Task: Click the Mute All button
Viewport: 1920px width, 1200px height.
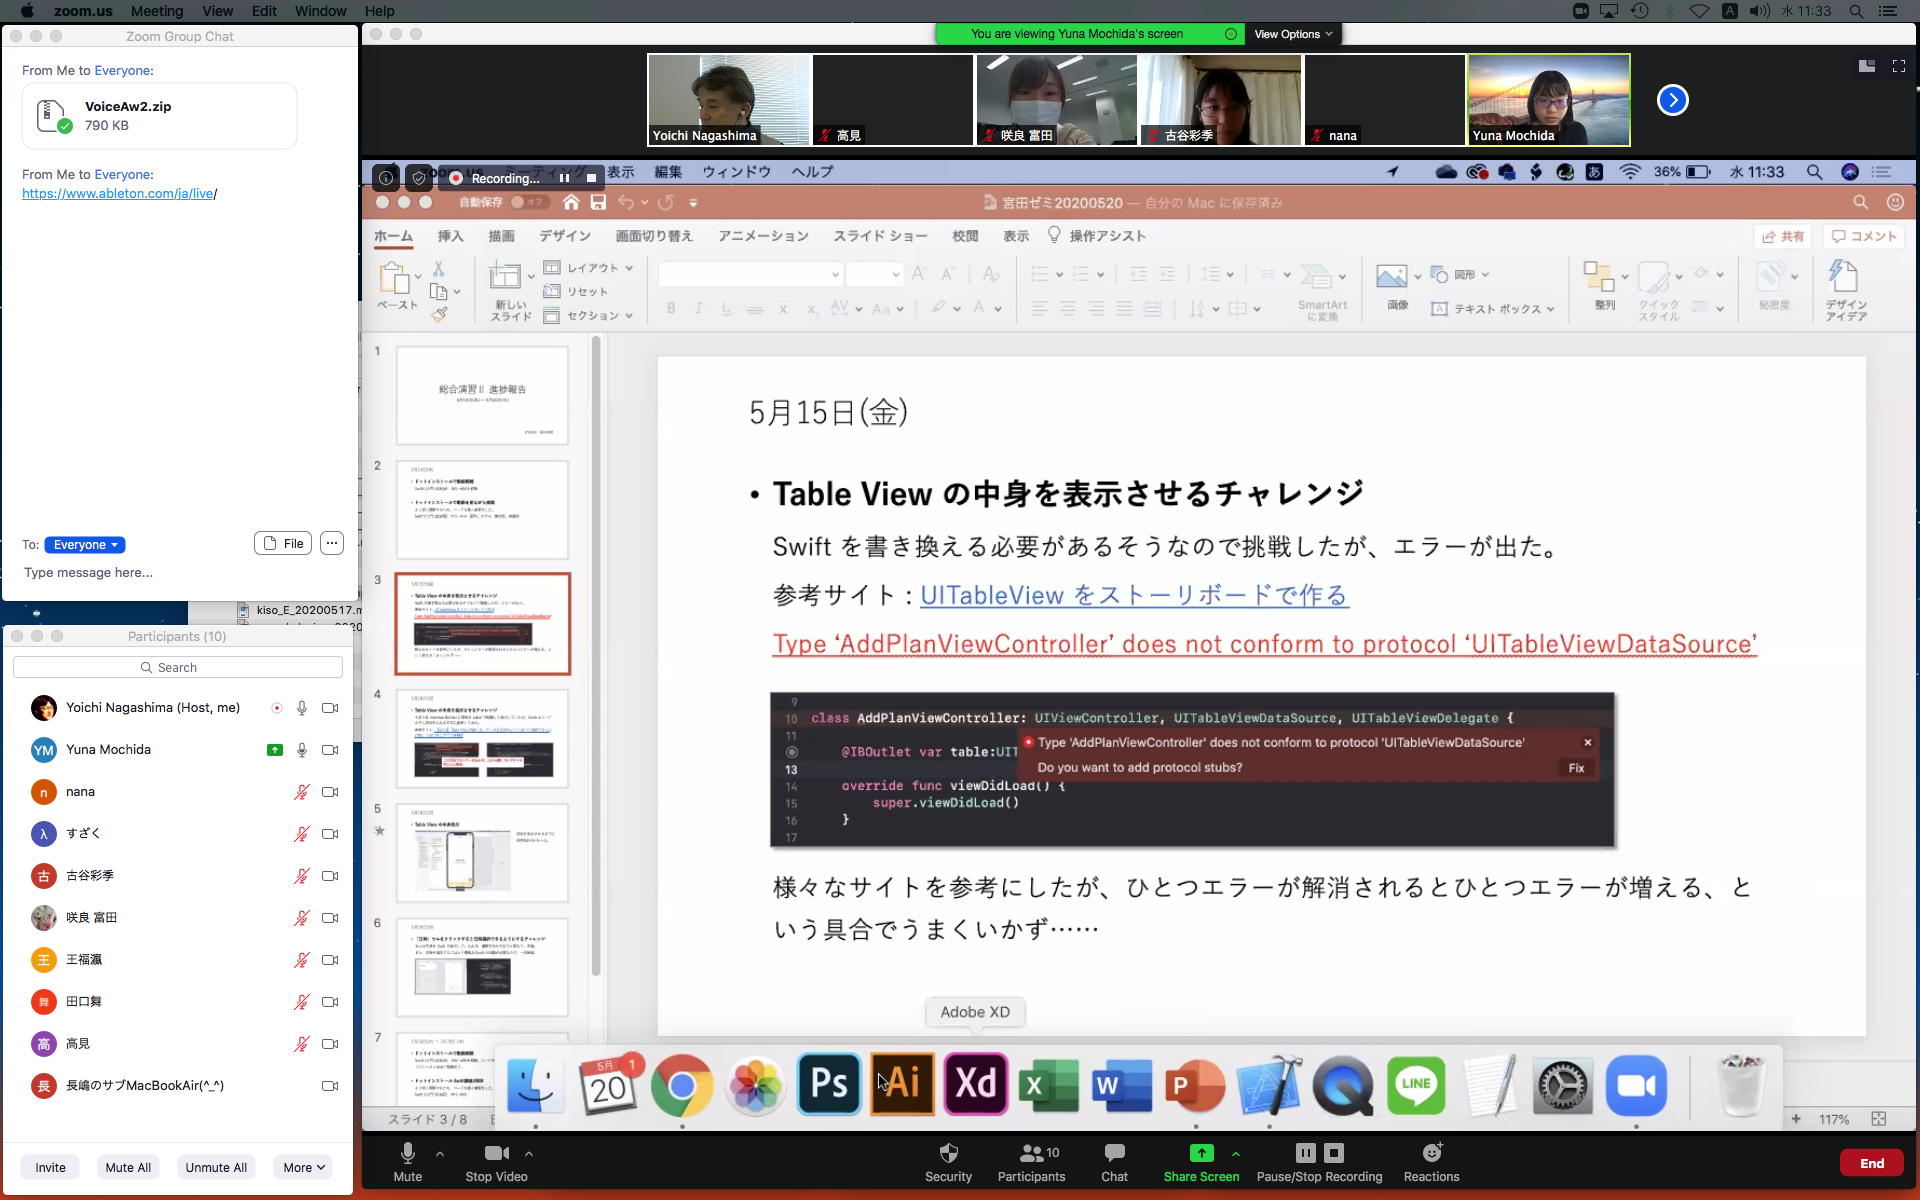Action: point(128,1167)
